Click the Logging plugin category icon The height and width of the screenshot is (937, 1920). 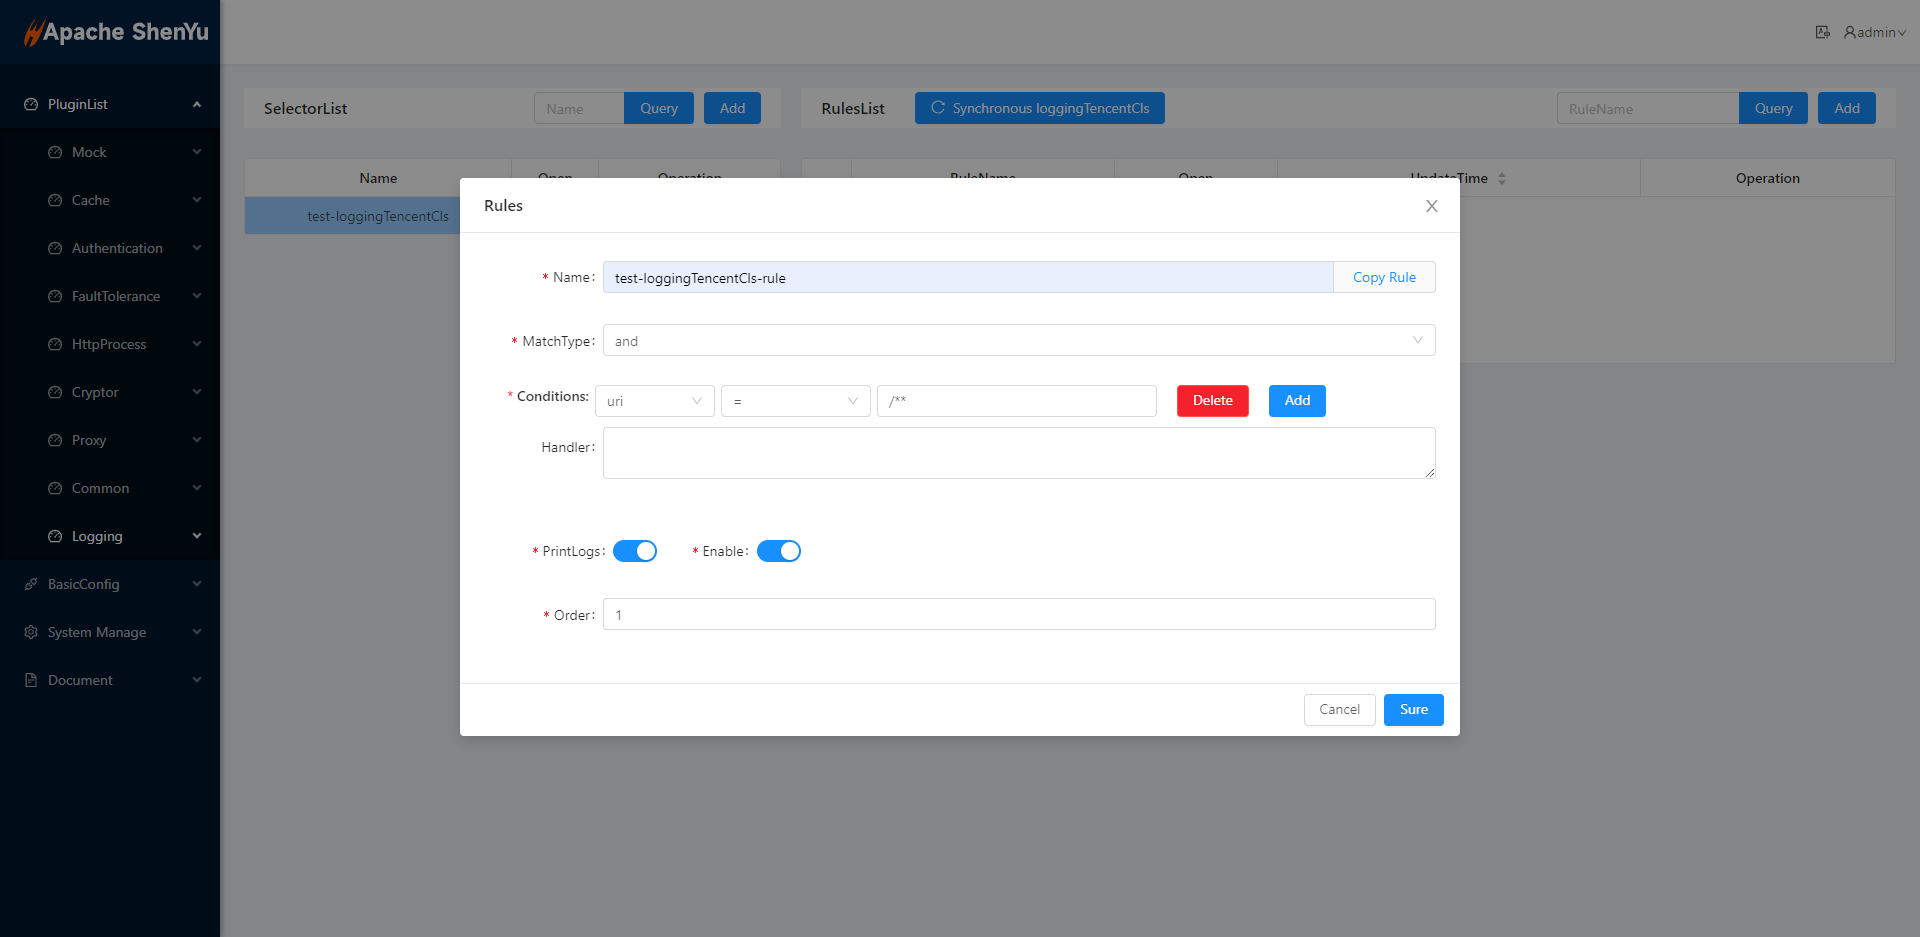tap(55, 536)
